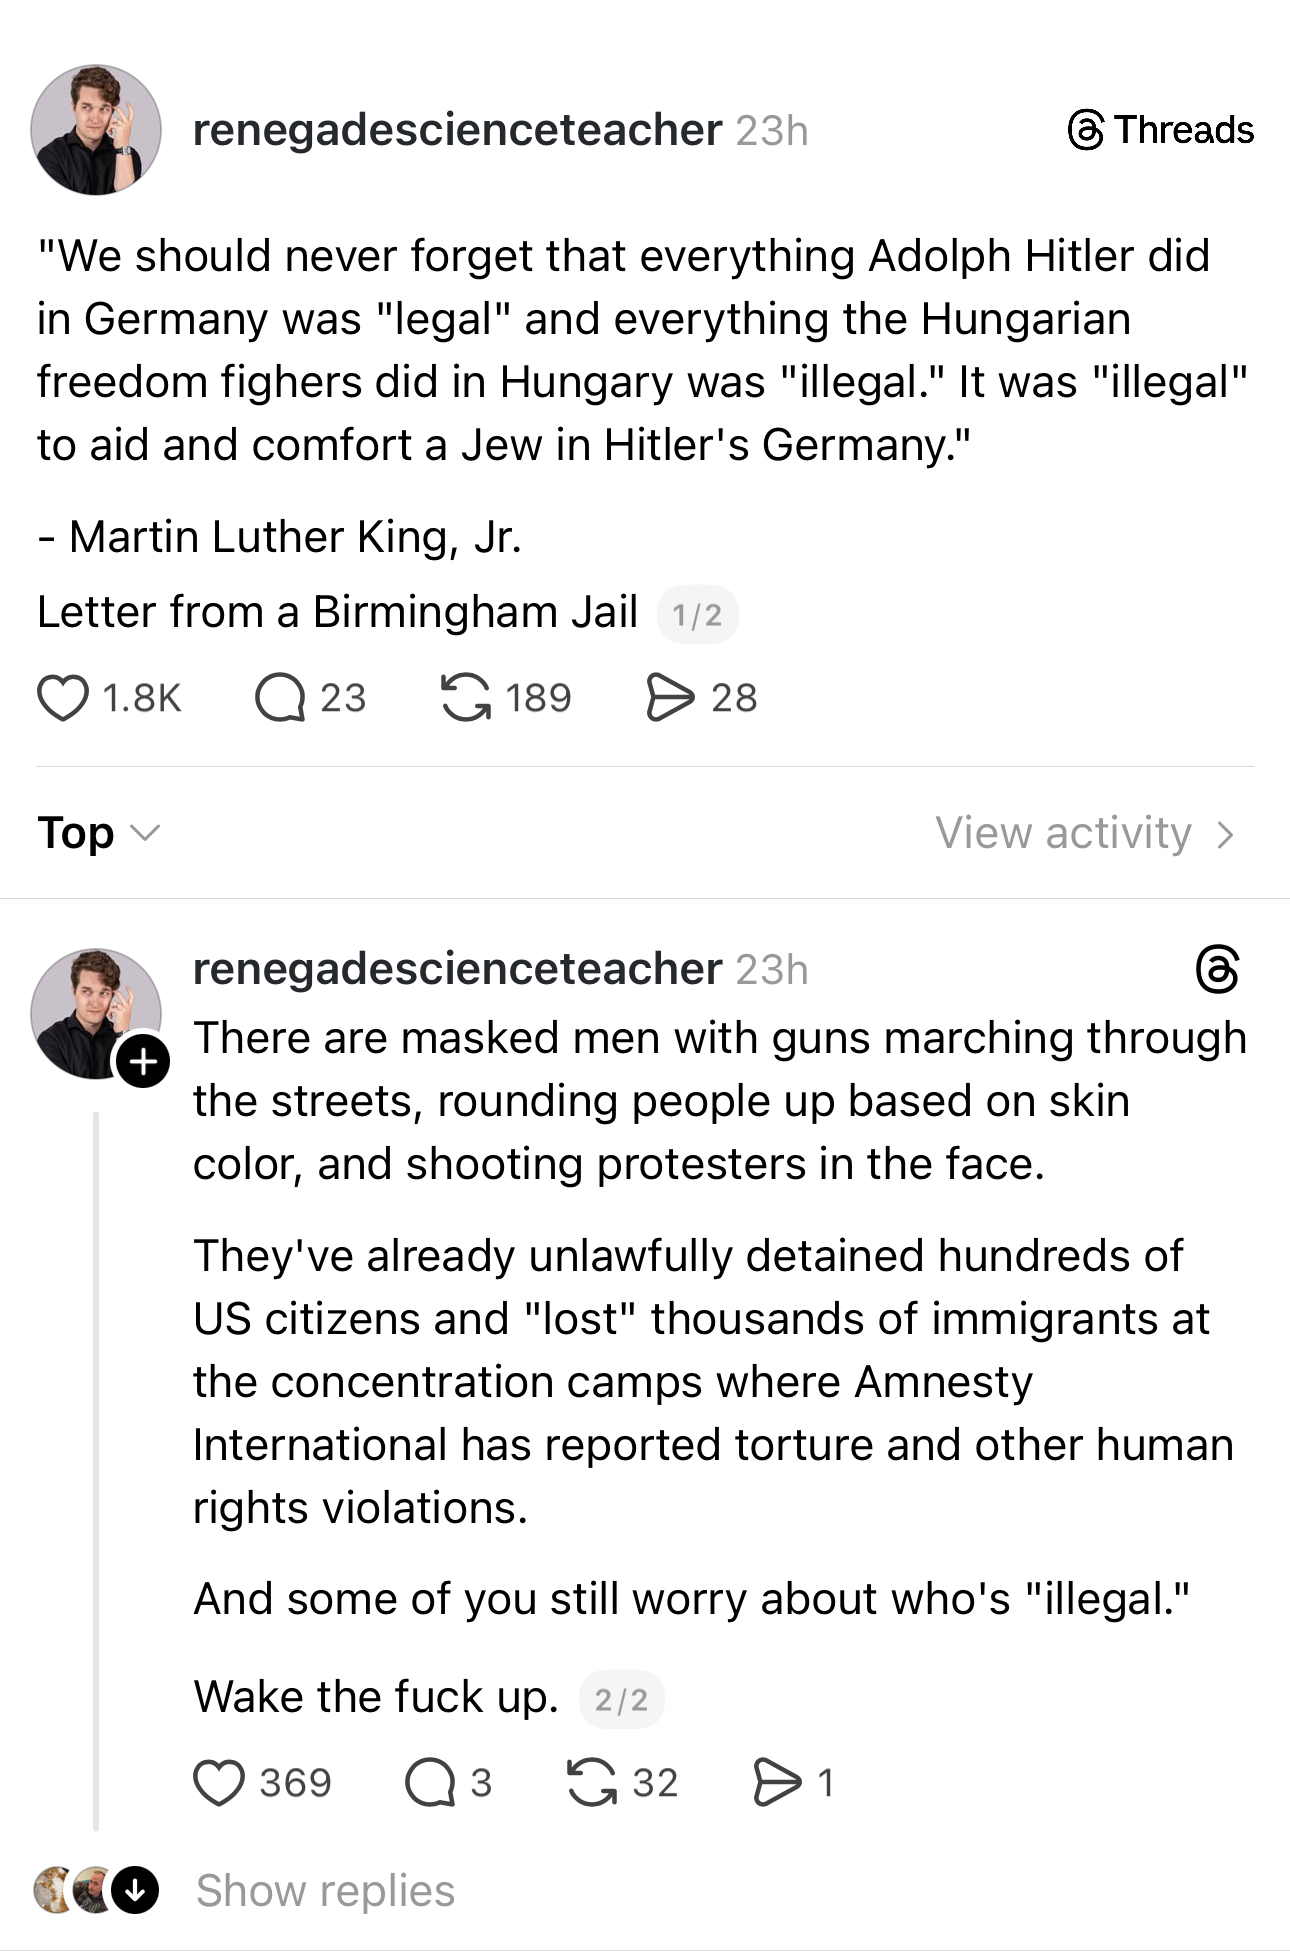
Task: Click the Threads logo at top right
Action: 1160,130
